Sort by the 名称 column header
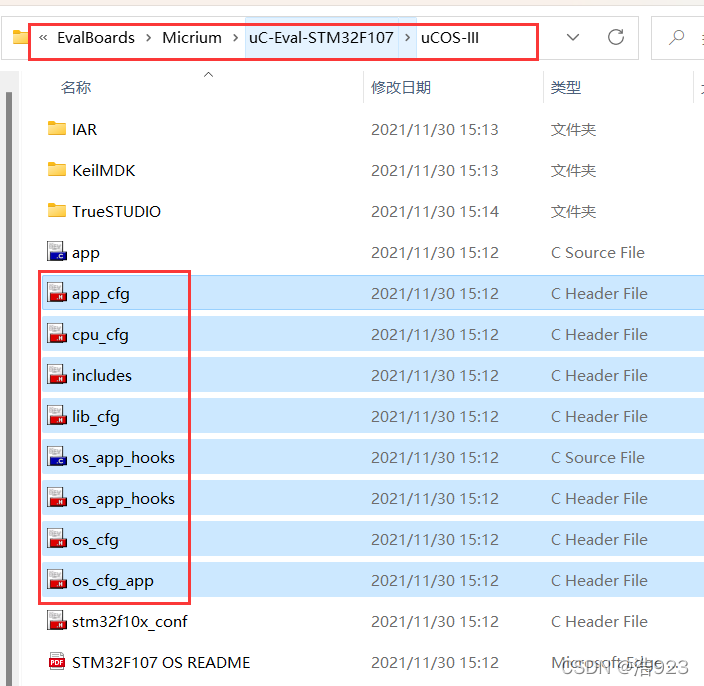 click(x=75, y=87)
